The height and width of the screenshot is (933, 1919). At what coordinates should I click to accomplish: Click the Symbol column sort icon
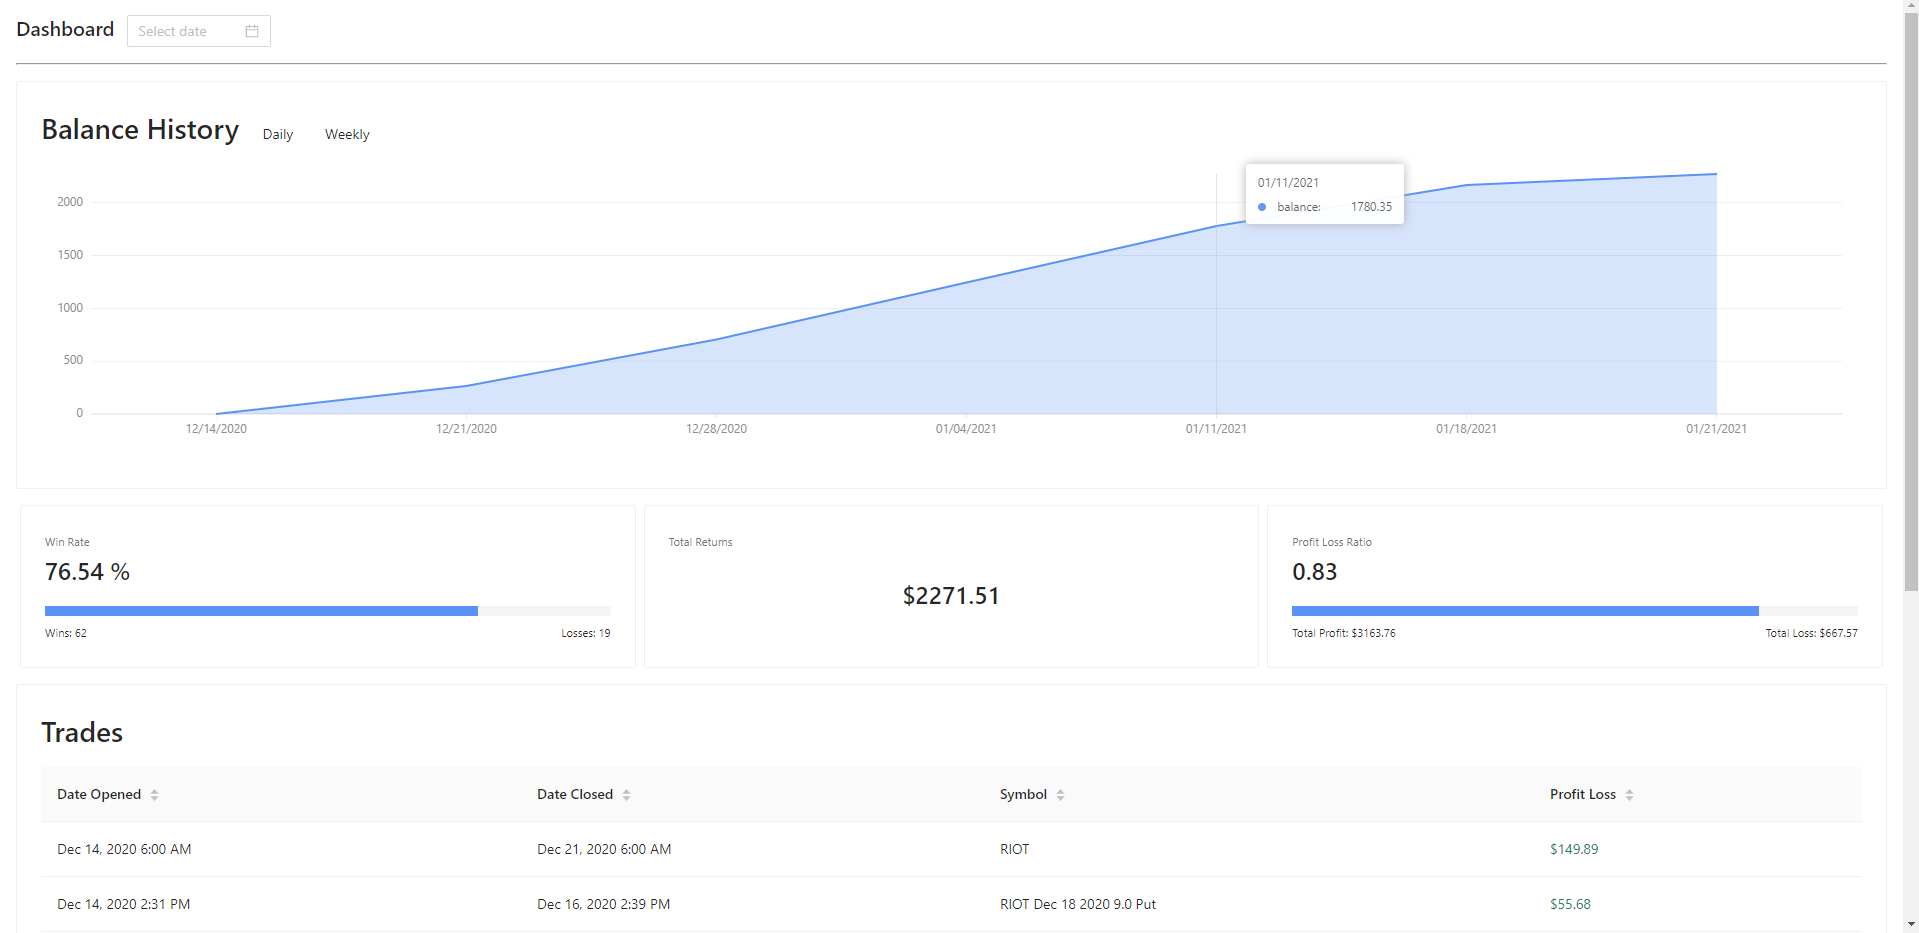[1060, 795]
